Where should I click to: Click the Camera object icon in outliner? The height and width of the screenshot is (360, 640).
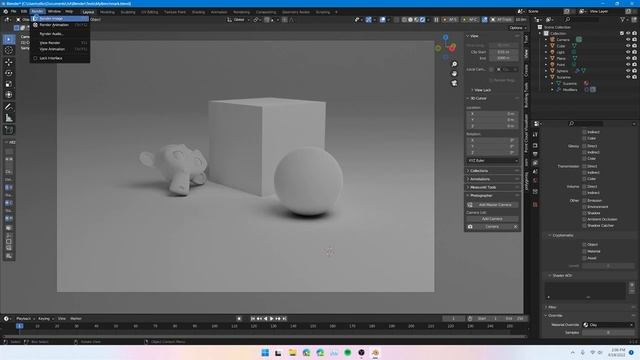pos(552,40)
